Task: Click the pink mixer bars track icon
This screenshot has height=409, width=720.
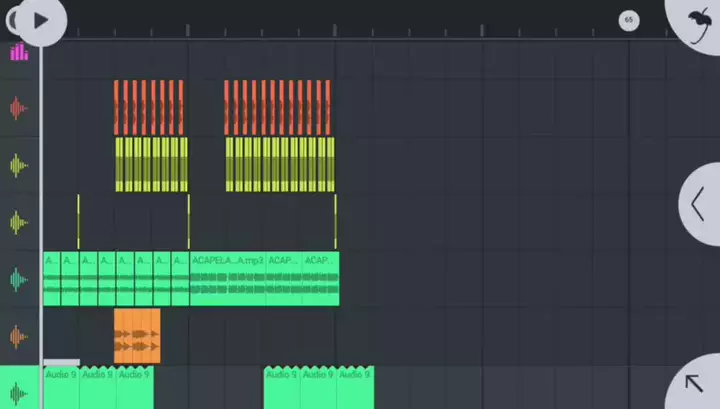Action: (18, 52)
